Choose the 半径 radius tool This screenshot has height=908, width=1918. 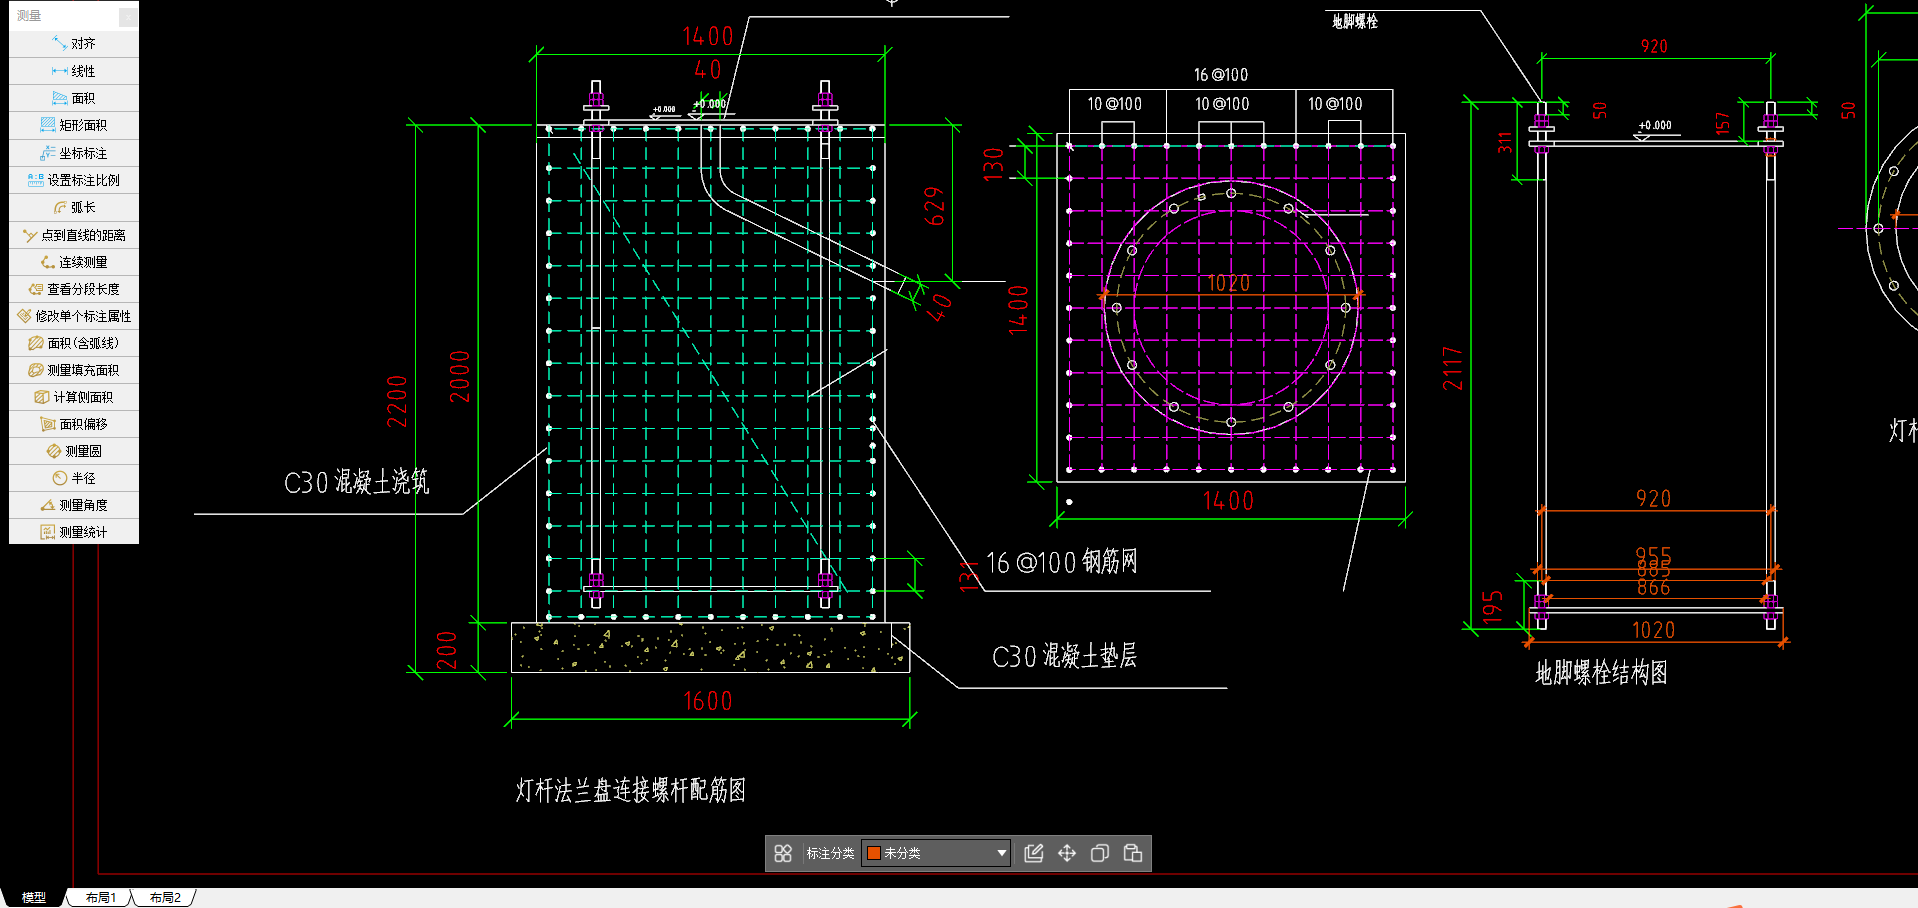(x=74, y=478)
